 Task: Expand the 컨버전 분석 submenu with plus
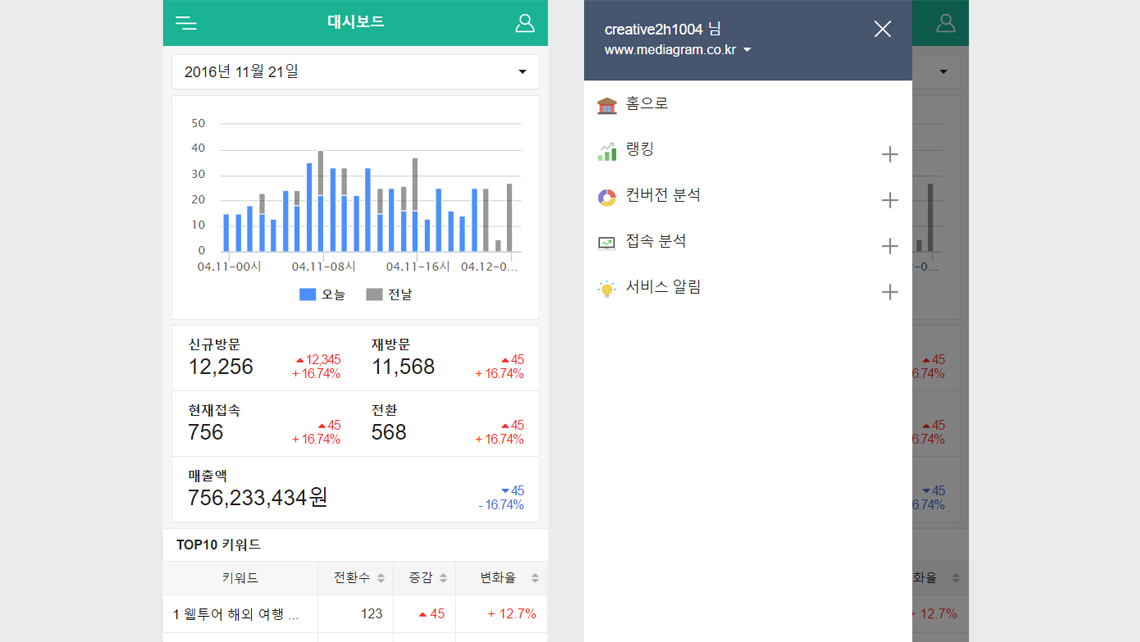(889, 200)
